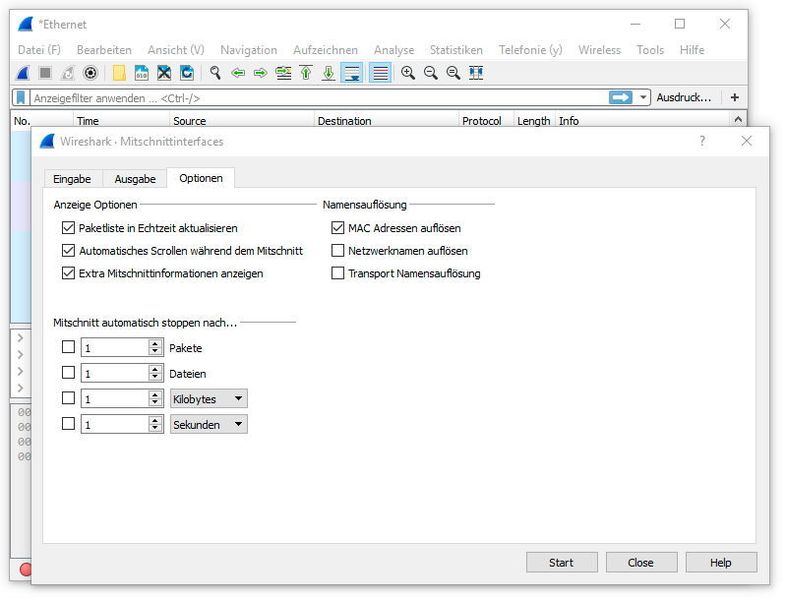Click the blue shark fin start capture icon

23,73
